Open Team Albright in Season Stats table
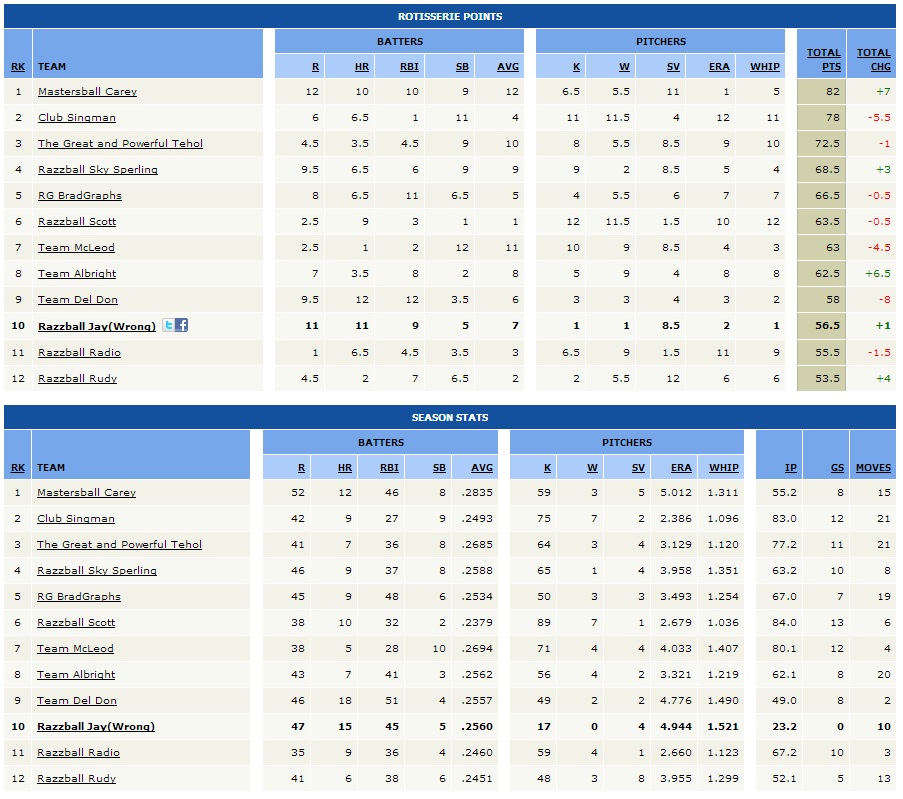Screen dimensions: 903x799 pyautogui.click(x=76, y=675)
